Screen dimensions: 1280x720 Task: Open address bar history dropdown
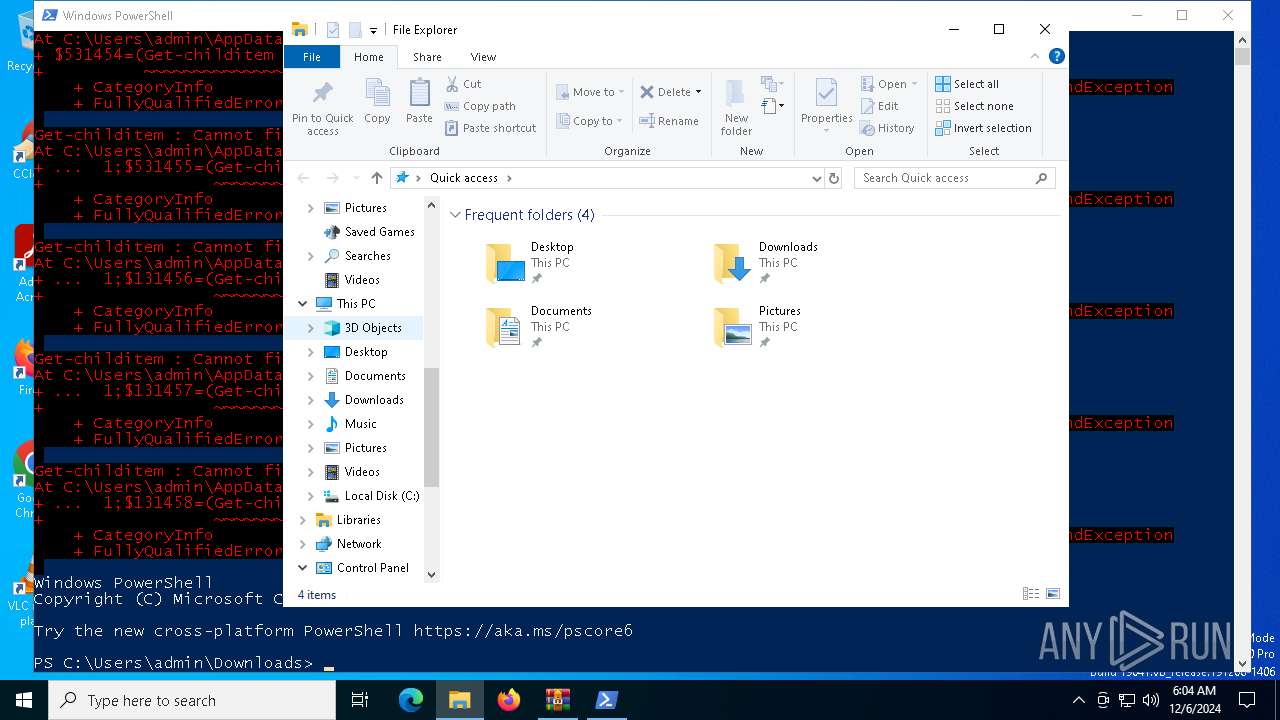point(817,178)
